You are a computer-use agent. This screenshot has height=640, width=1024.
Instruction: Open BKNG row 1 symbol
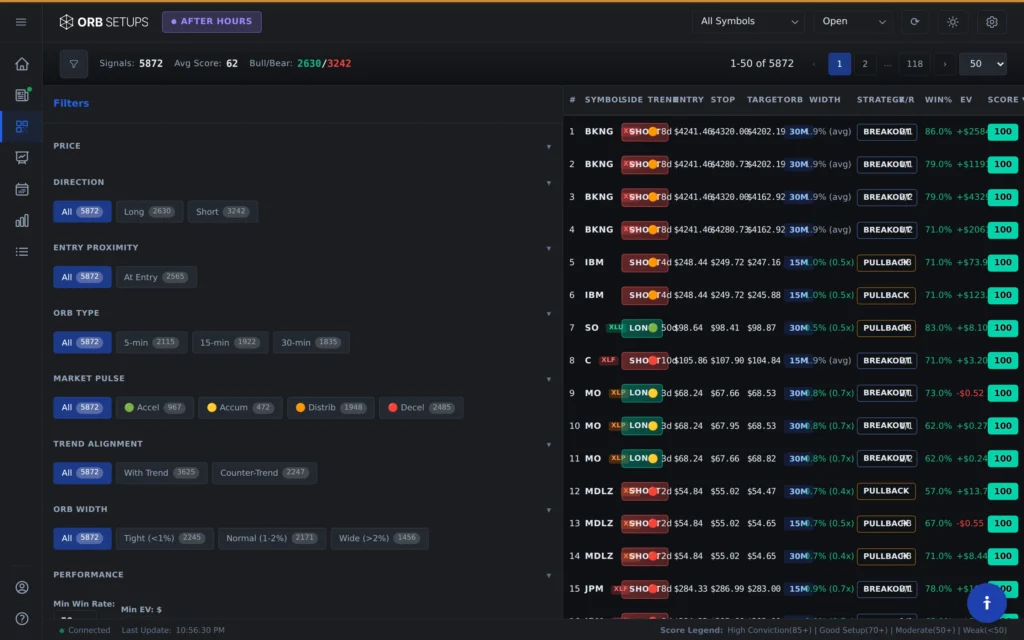point(599,132)
